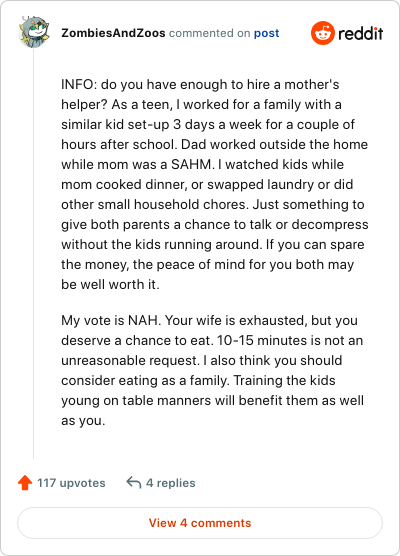Click the word "SAHM" in the comment
Screen dimensions: 400x556
pyautogui.click(x=191, y=165)
